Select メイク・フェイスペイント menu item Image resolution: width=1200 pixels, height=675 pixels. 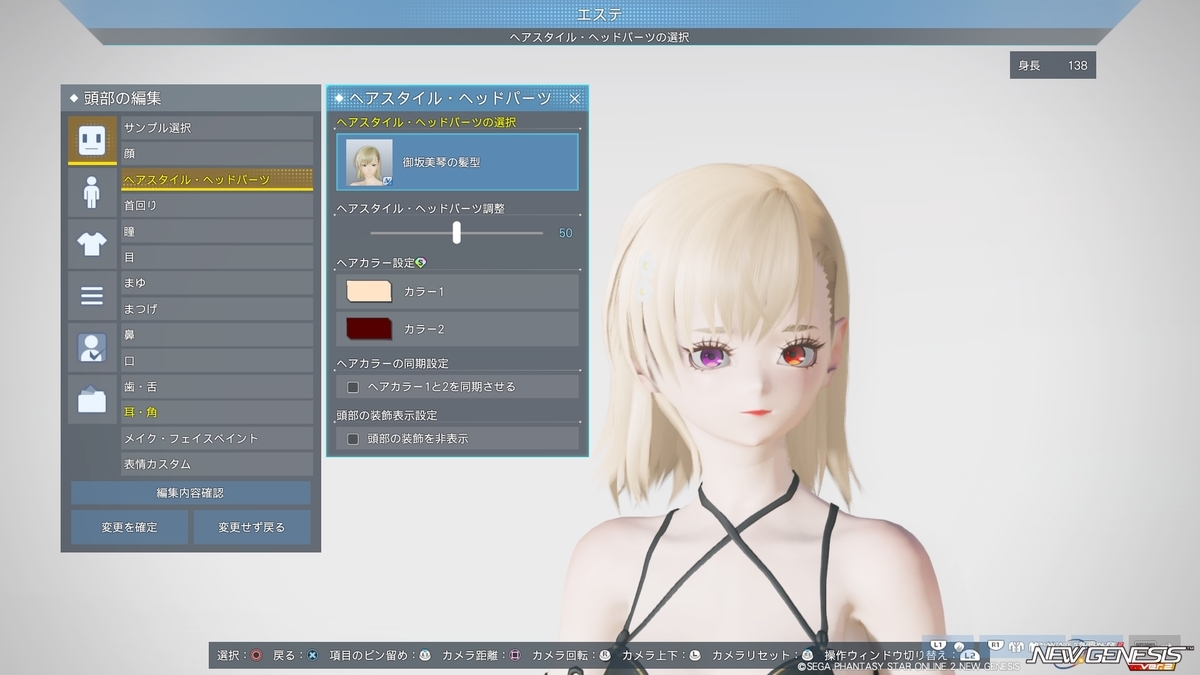click(217, 438)
